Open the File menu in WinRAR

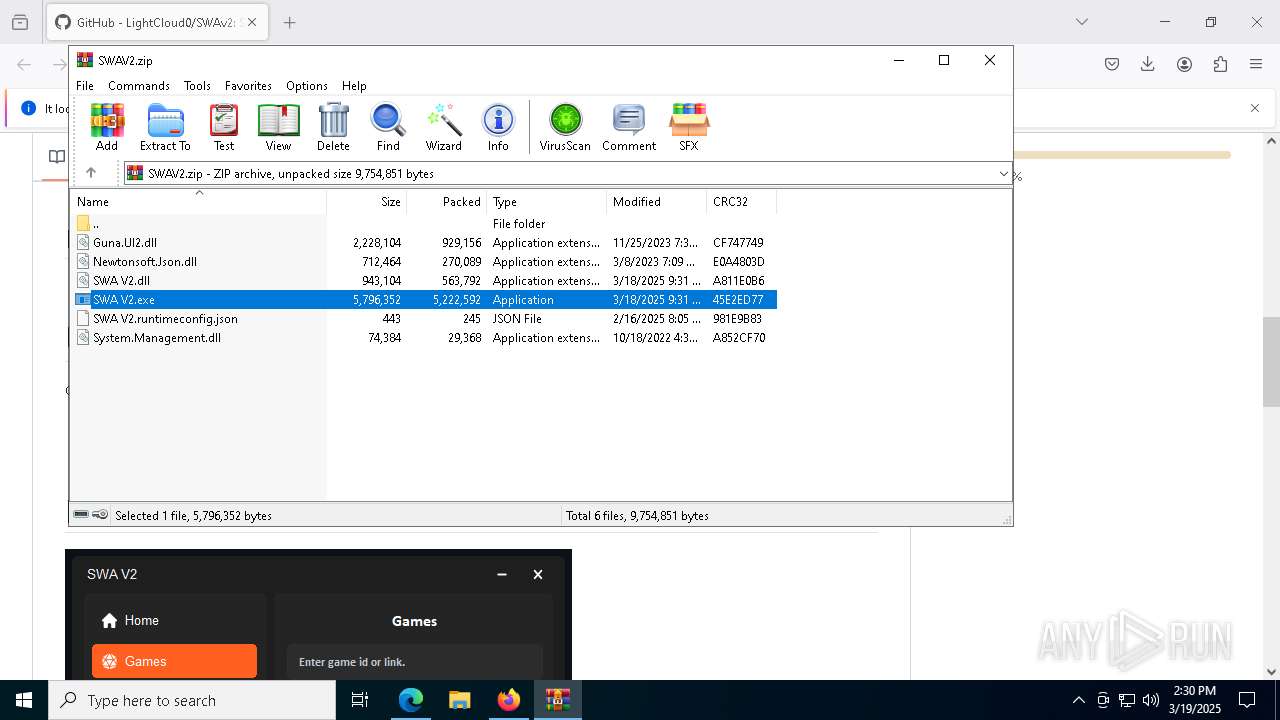tap(85, 86)
